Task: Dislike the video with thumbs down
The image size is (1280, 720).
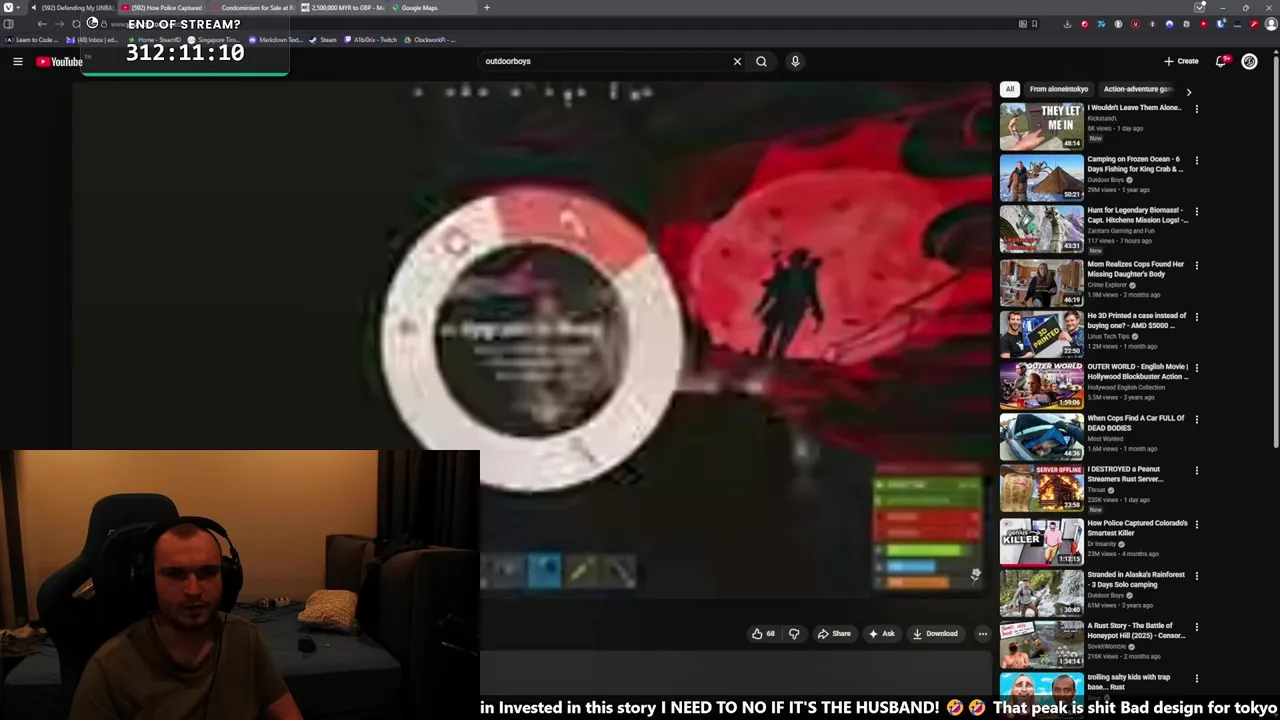Action: point(794,633)
